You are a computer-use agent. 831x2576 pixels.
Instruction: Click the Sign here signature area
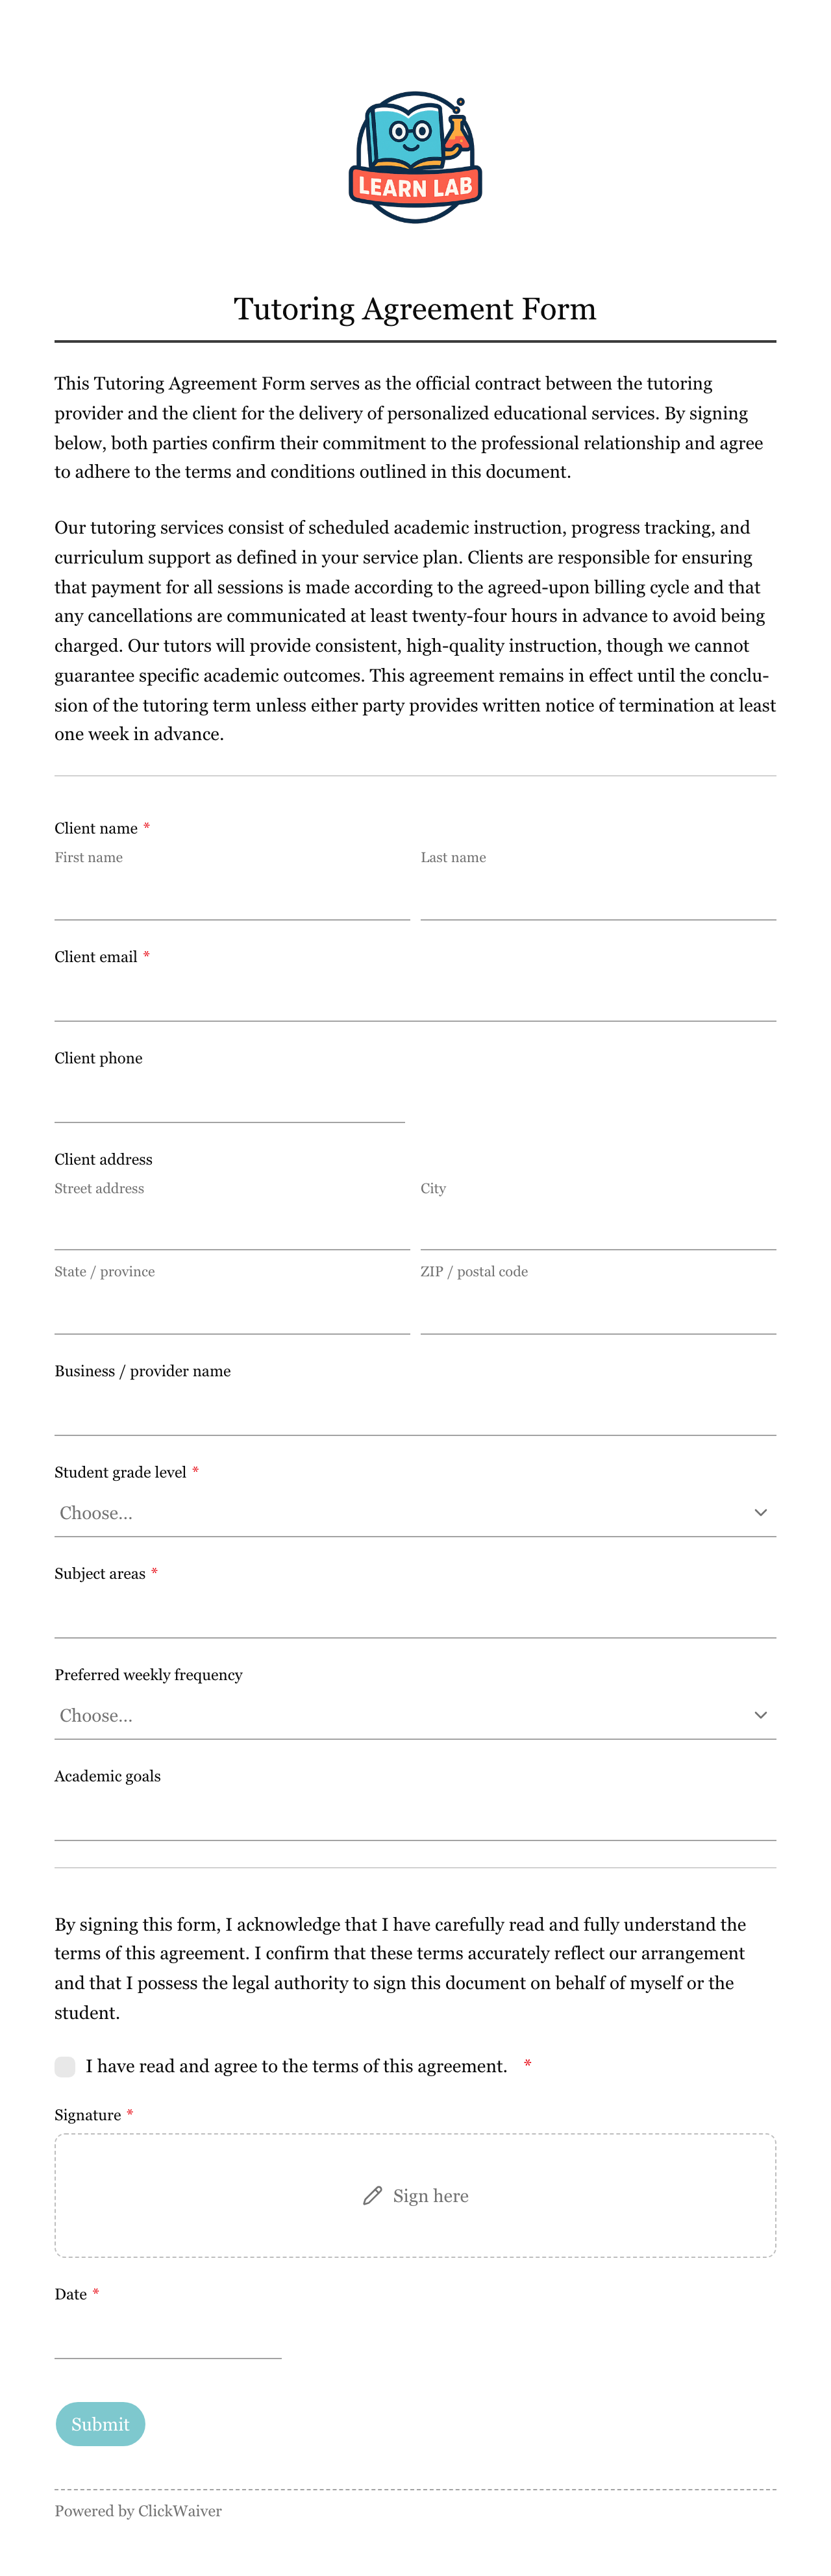click(415, 2196)
